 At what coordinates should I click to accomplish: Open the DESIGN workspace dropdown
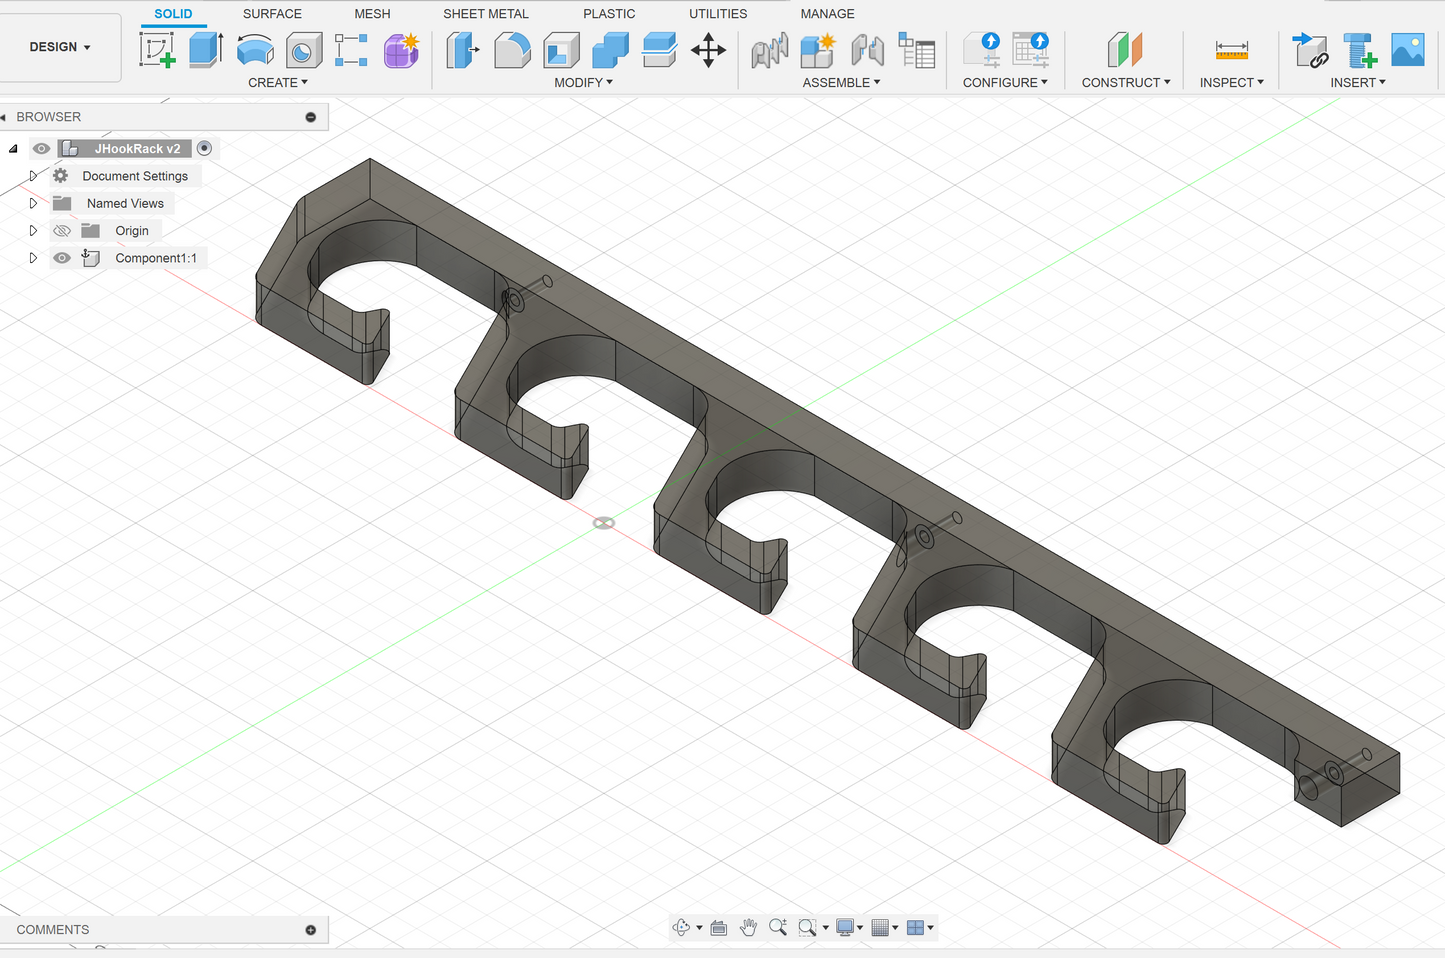click(x=60, y=47)
